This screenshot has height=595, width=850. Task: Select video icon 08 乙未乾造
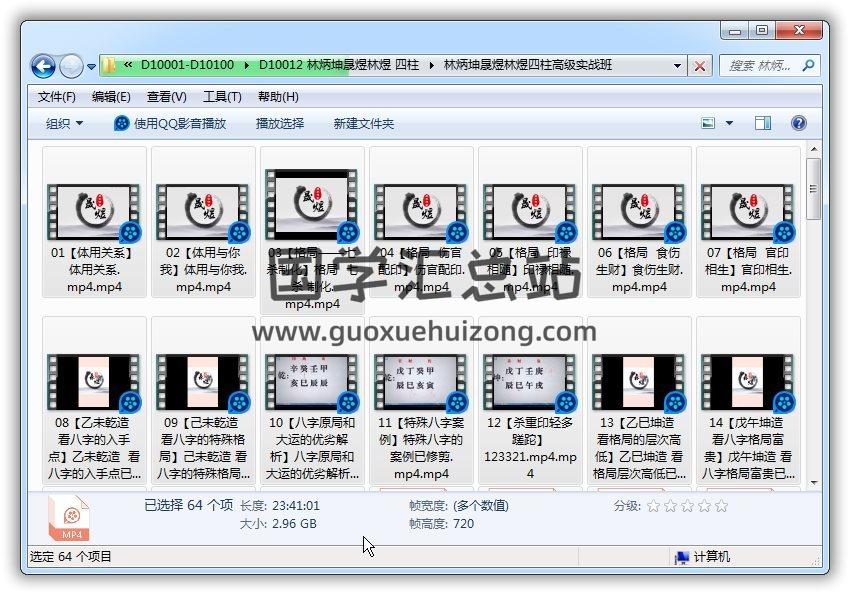coord(93,382)
